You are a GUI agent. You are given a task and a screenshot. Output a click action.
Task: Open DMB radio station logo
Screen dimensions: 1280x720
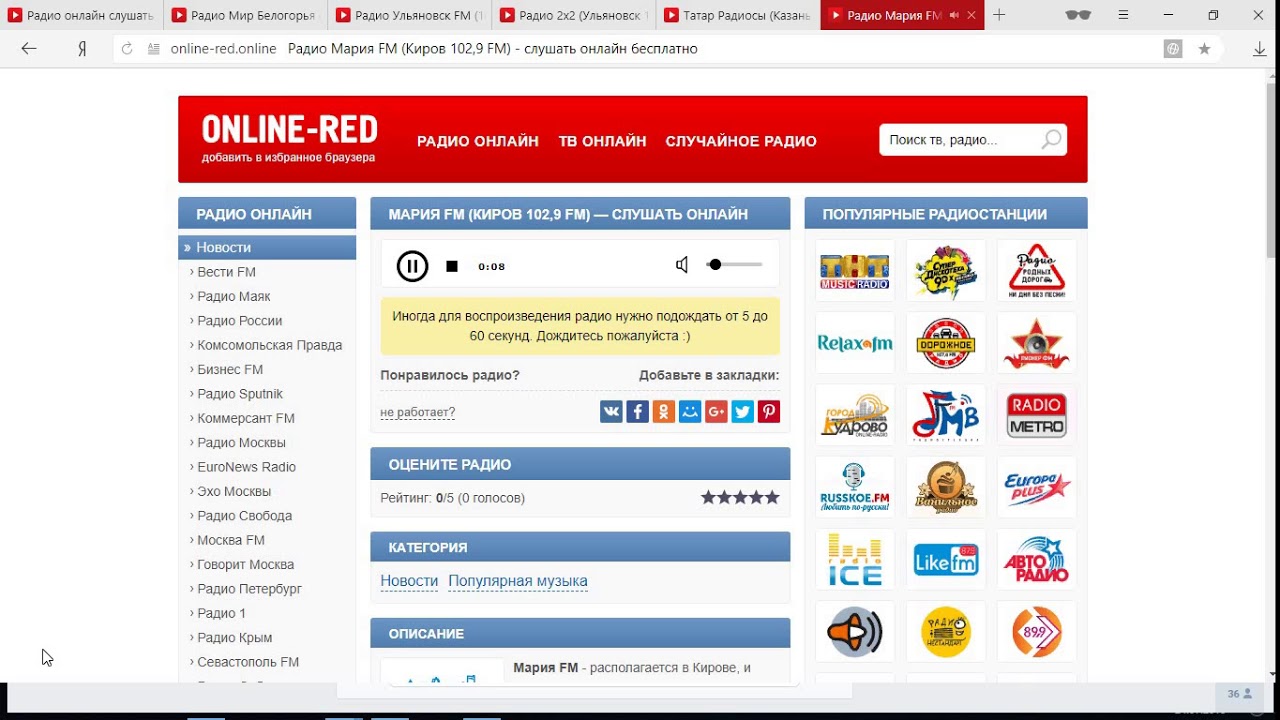pyautogui.click(x=946, y=415)
